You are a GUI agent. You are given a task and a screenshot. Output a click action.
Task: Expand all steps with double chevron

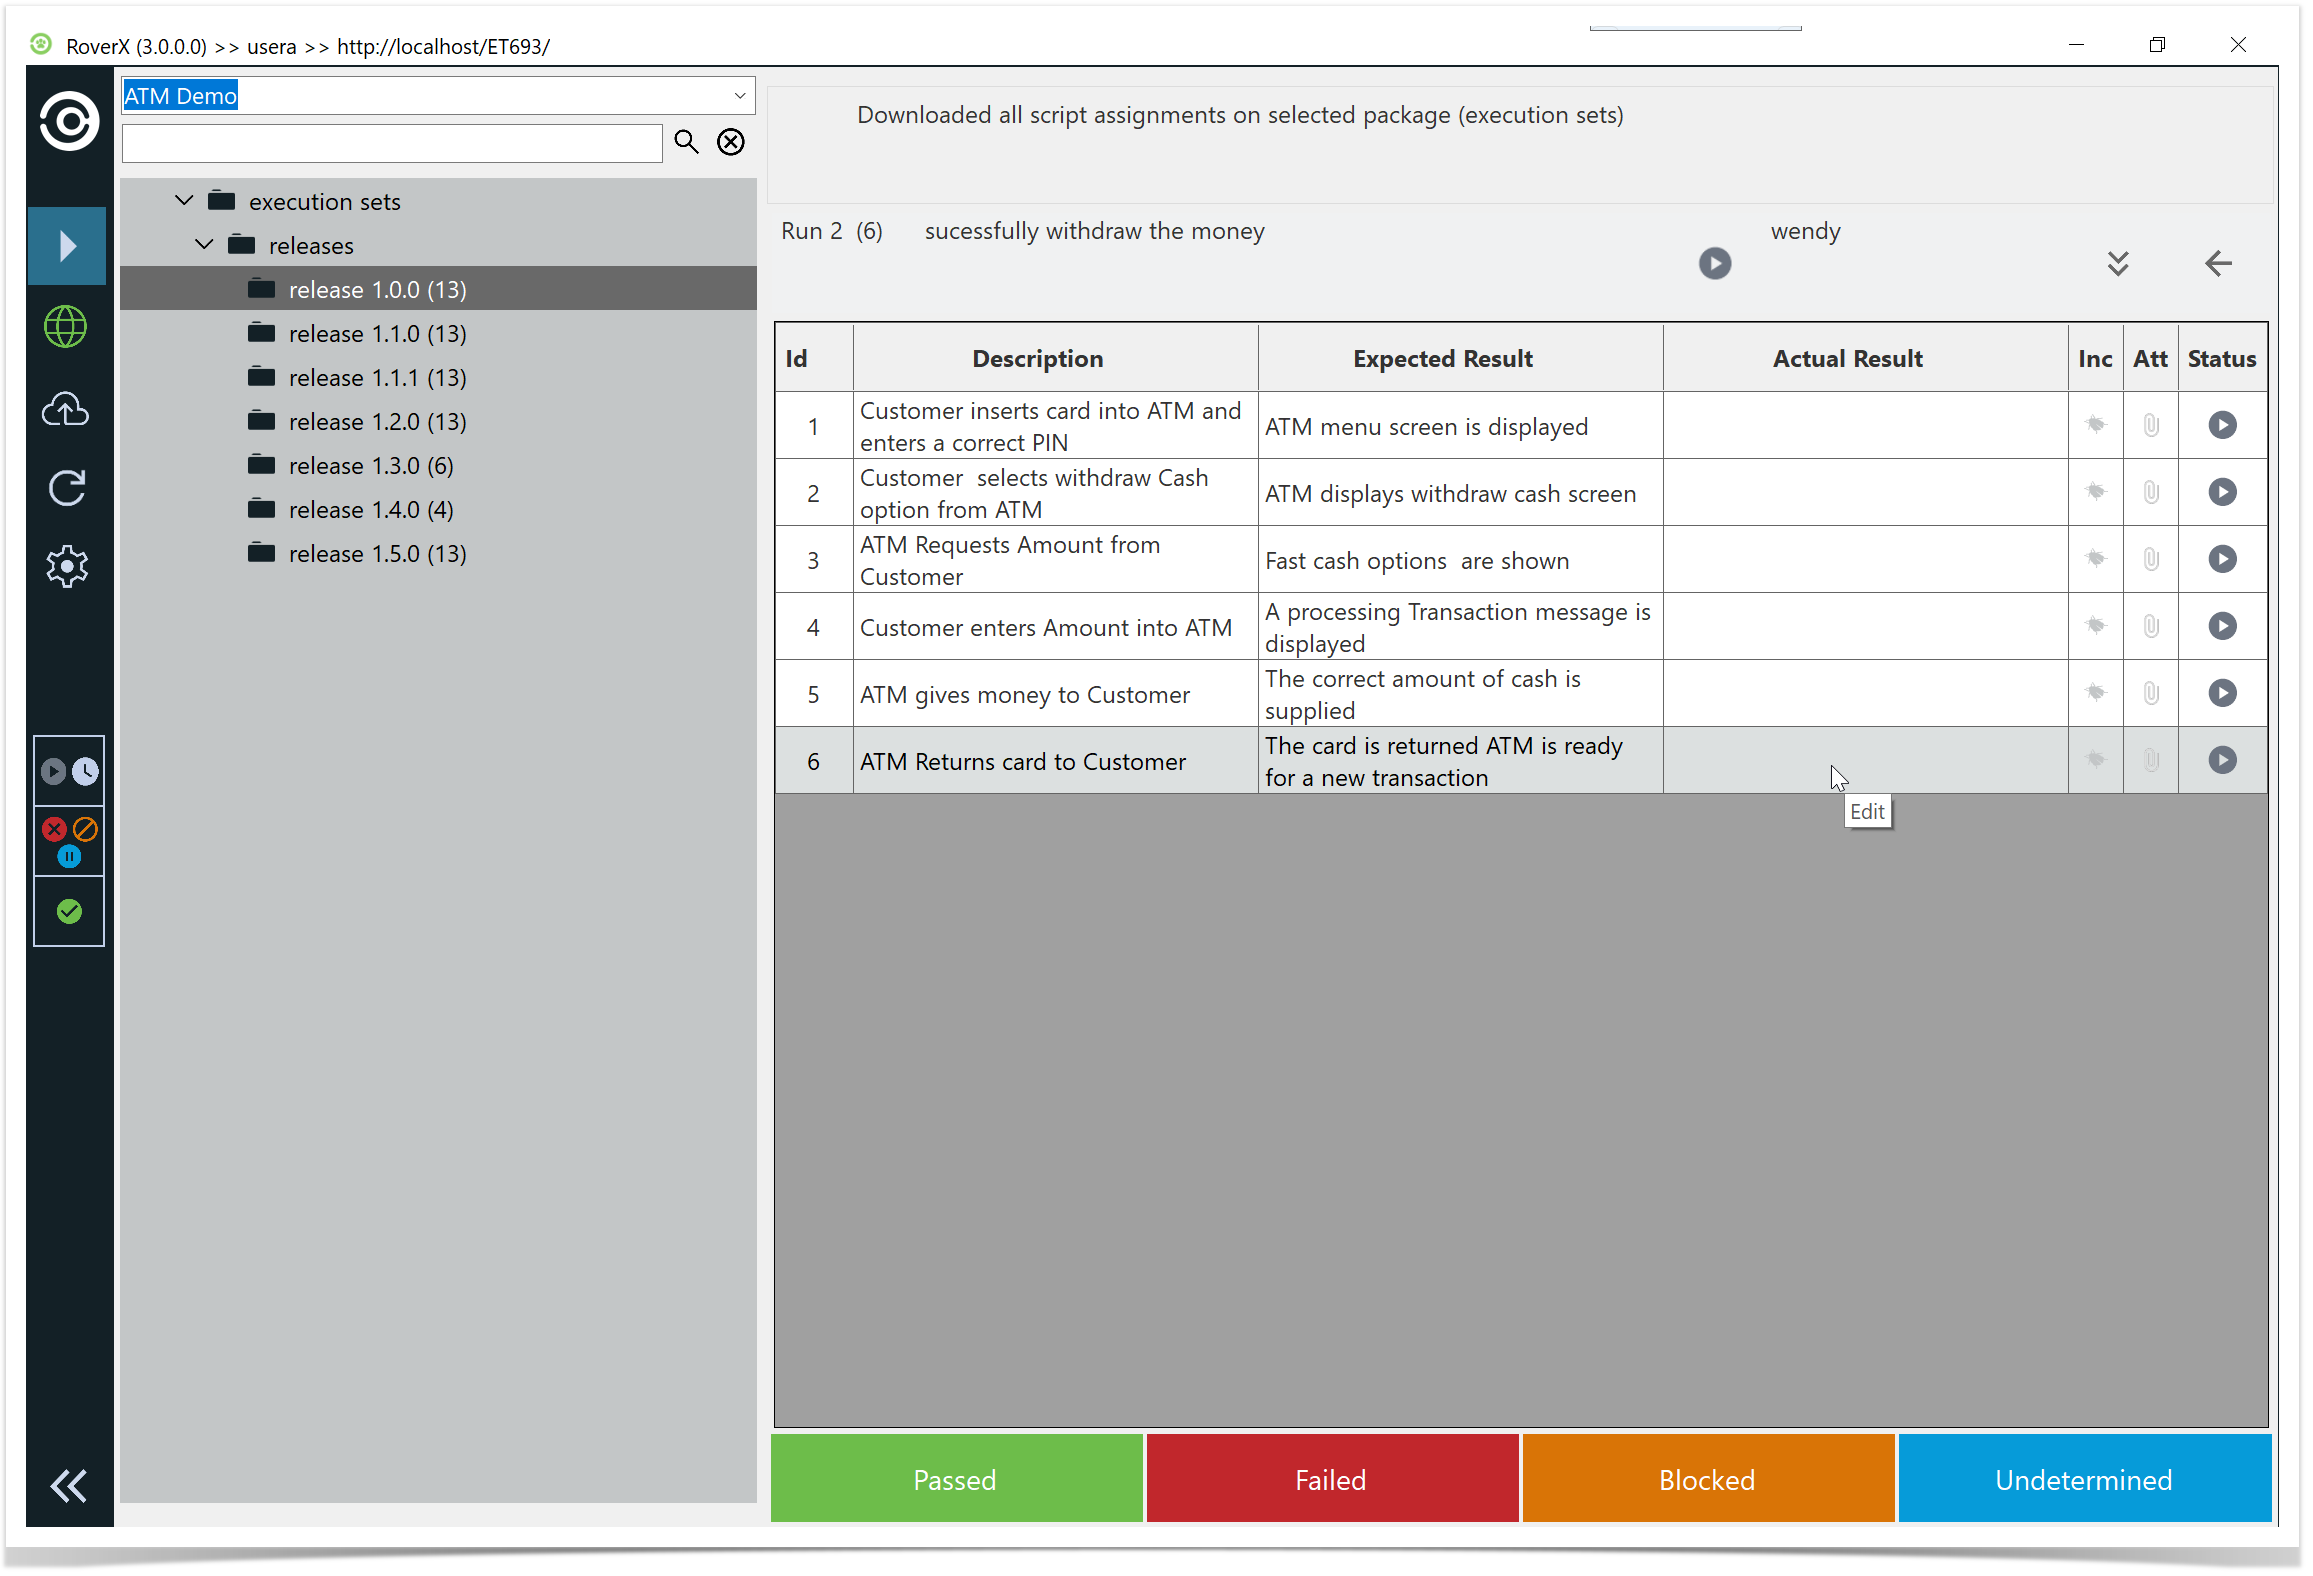pyautogui.click(x=2117, y=263)
